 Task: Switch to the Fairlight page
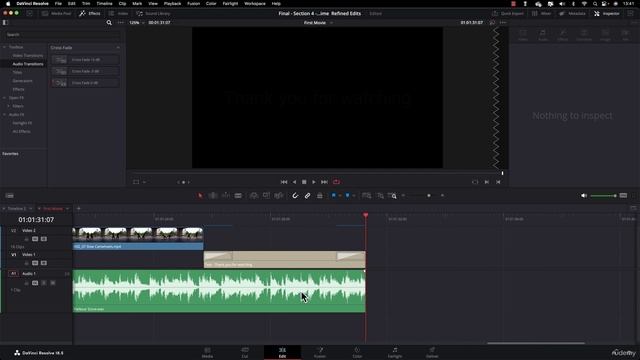coord(395,352)
